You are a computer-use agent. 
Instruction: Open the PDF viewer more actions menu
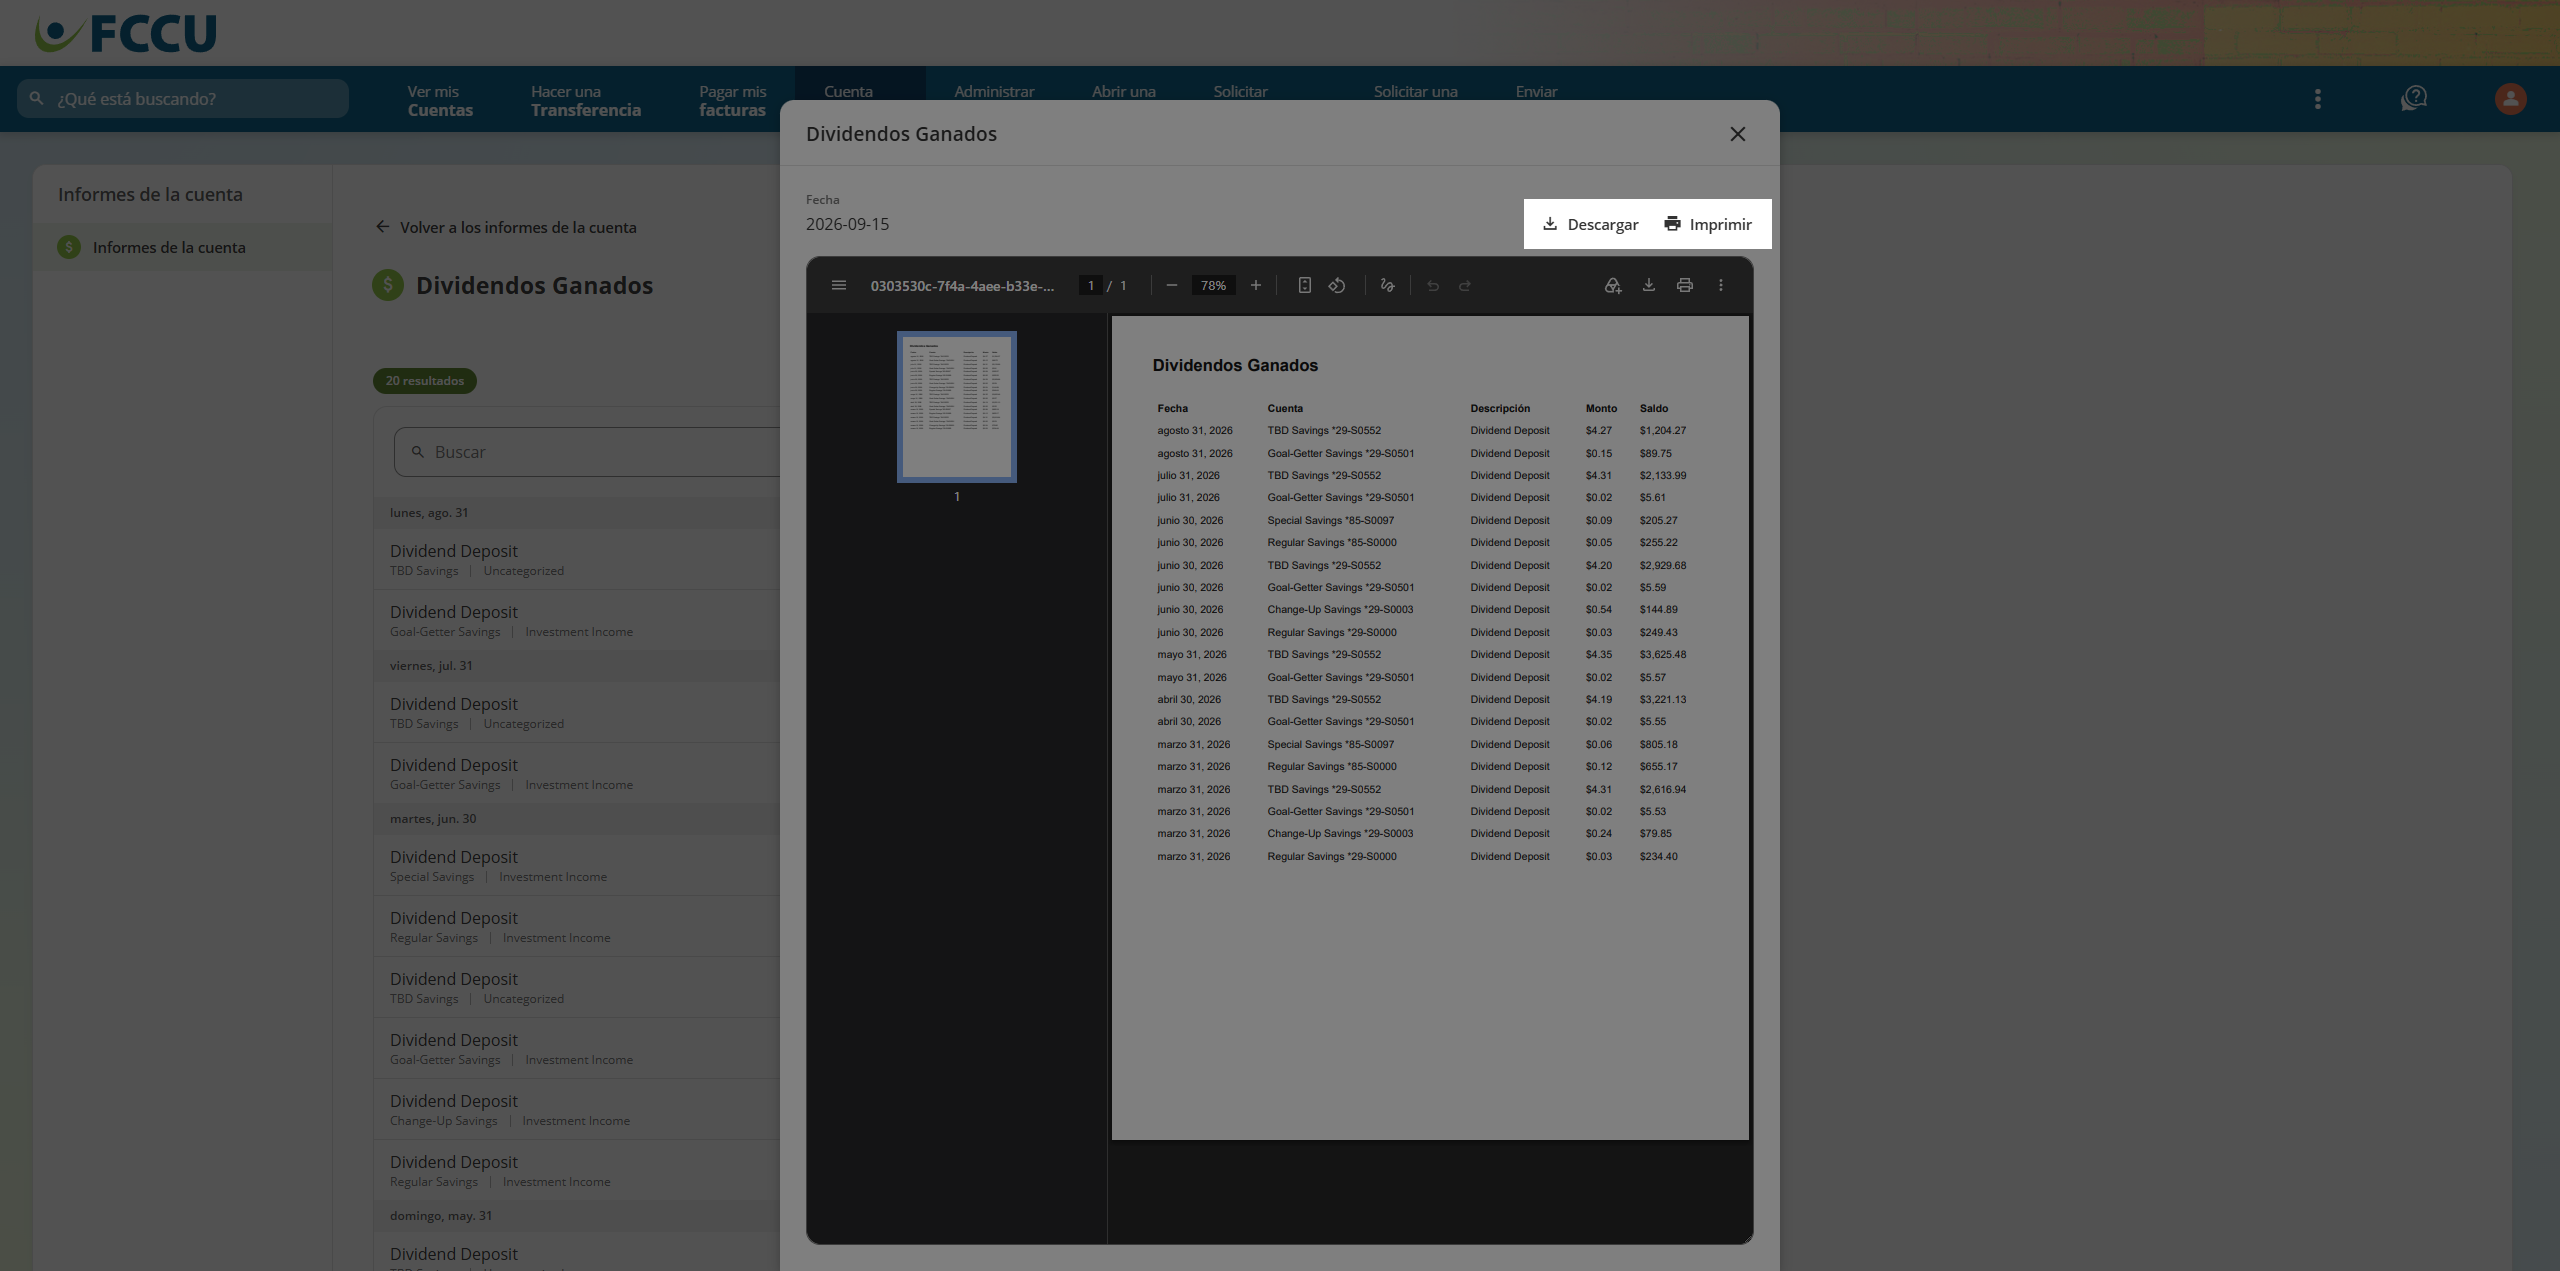point(1721,286)
